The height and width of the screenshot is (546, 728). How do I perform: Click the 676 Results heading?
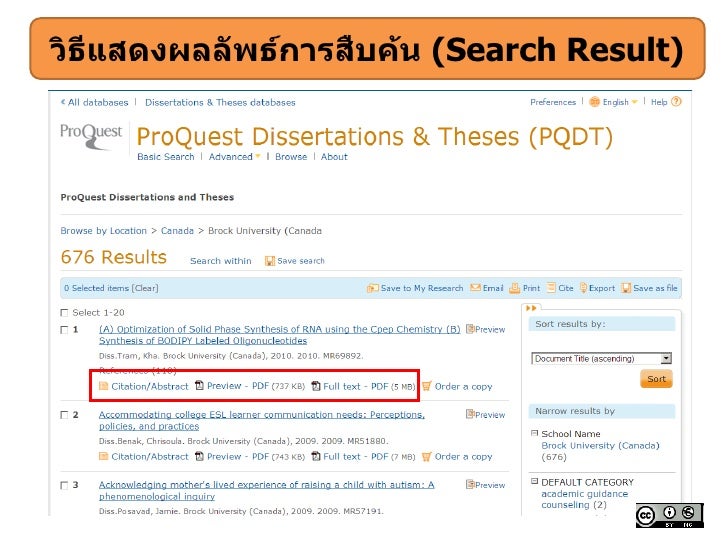(x=114, y=257)
